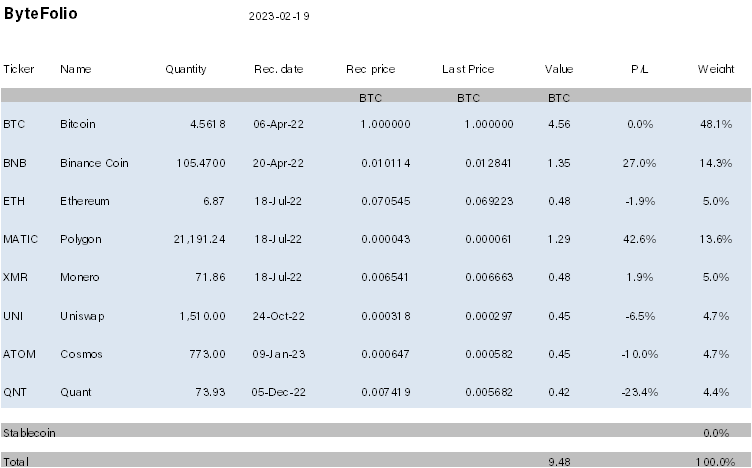Select quantity 105.4700
Screen dimensions: 752x468
(201, 163)
